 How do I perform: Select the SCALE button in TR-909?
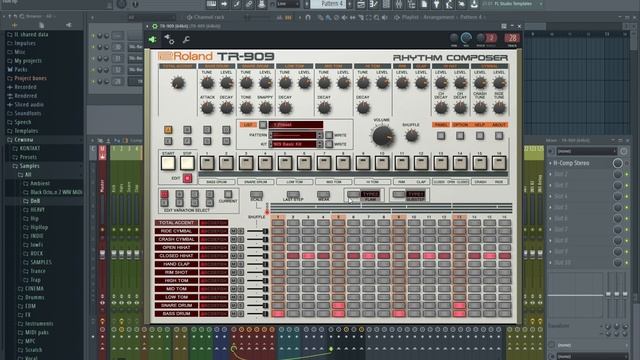click(x=256, y=194)
